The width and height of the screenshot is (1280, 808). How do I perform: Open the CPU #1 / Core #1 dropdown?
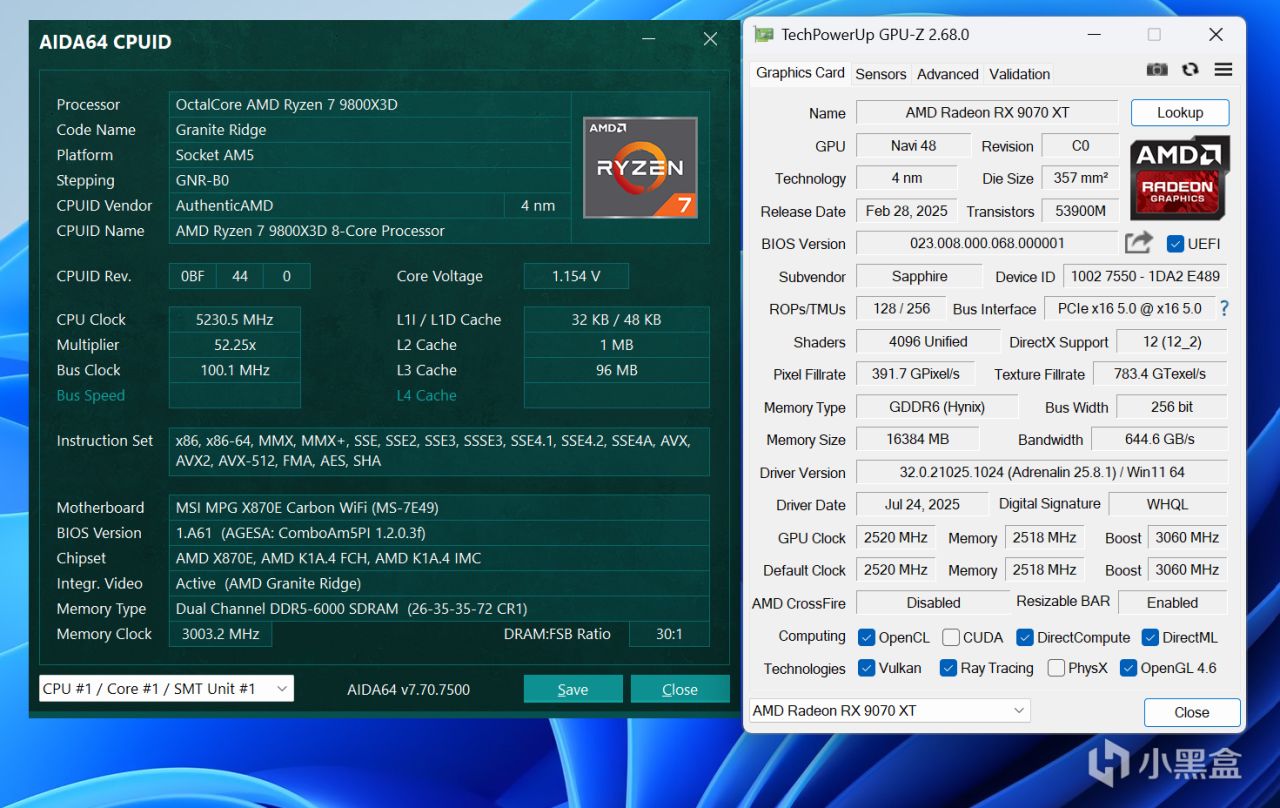coord(166,688)
